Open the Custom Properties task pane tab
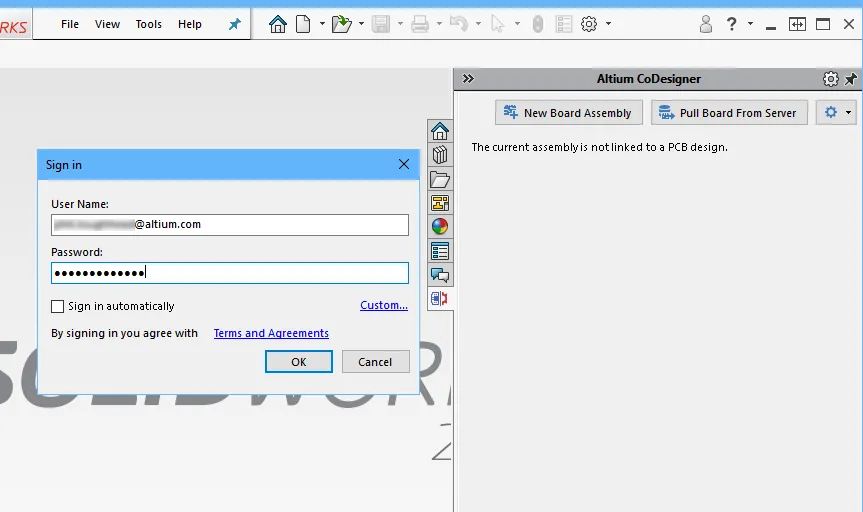Screen dimensions: 863x512 coord(440,251)
